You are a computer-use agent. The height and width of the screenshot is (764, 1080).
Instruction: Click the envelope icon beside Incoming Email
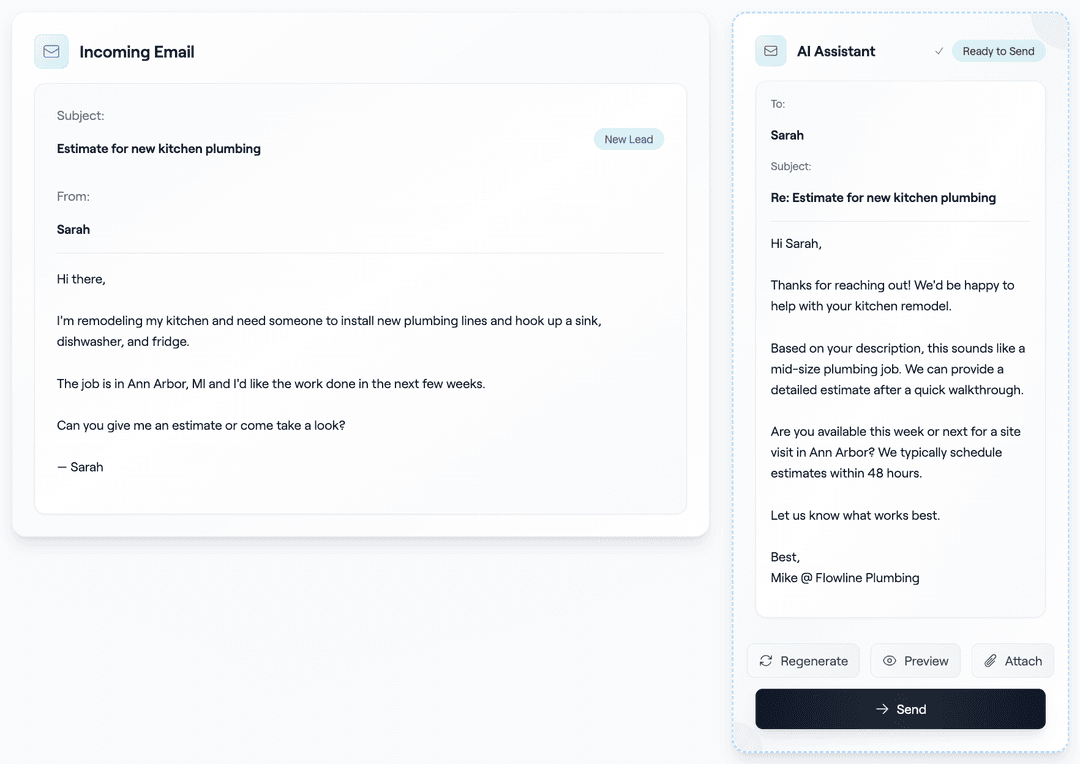coord(51,50)
